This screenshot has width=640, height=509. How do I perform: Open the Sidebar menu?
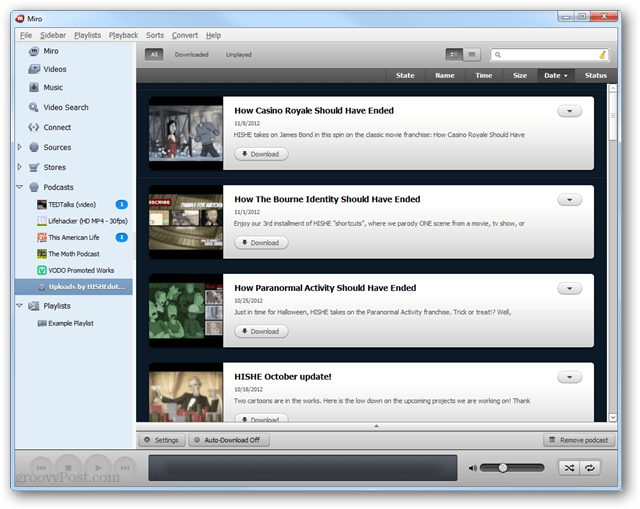click(x=53, y=35)
